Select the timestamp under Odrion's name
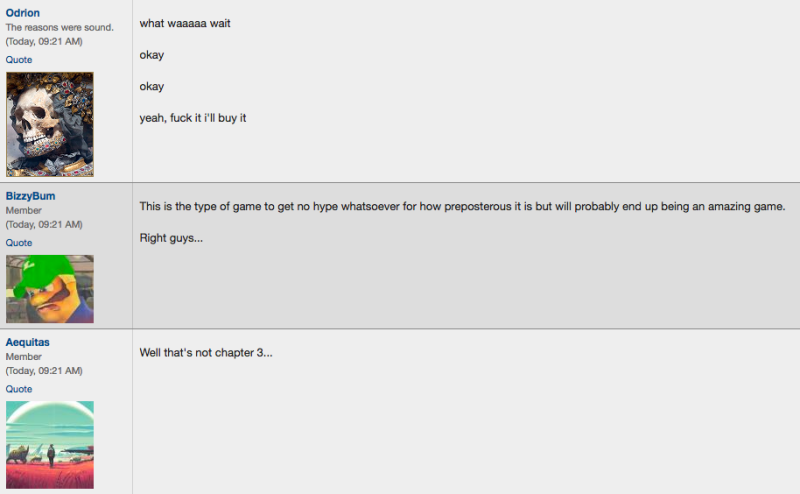 44,41
